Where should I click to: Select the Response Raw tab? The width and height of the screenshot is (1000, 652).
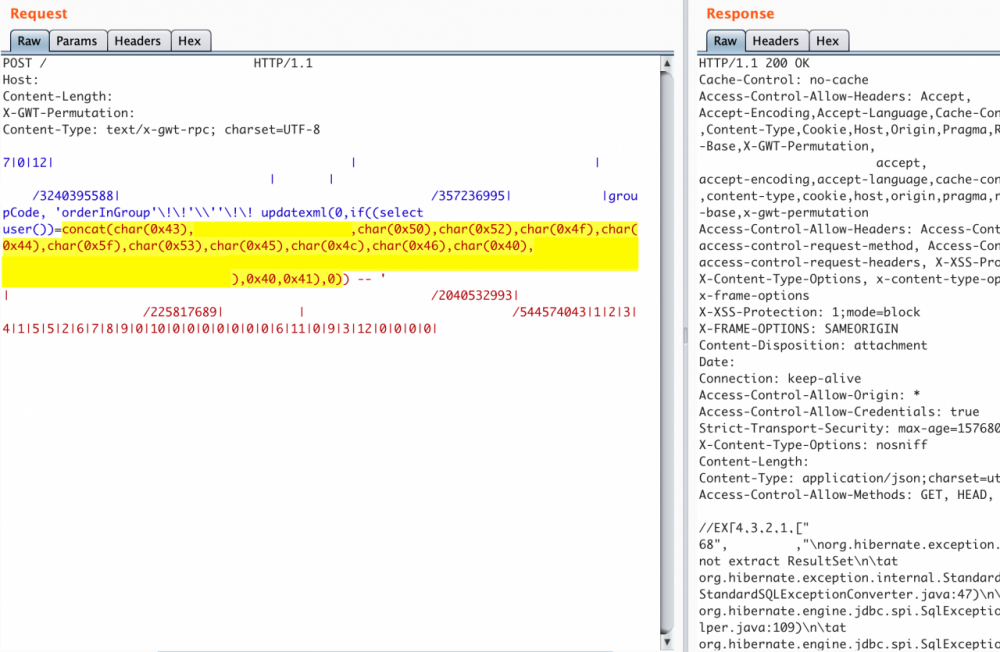click(x=725, y=41)
